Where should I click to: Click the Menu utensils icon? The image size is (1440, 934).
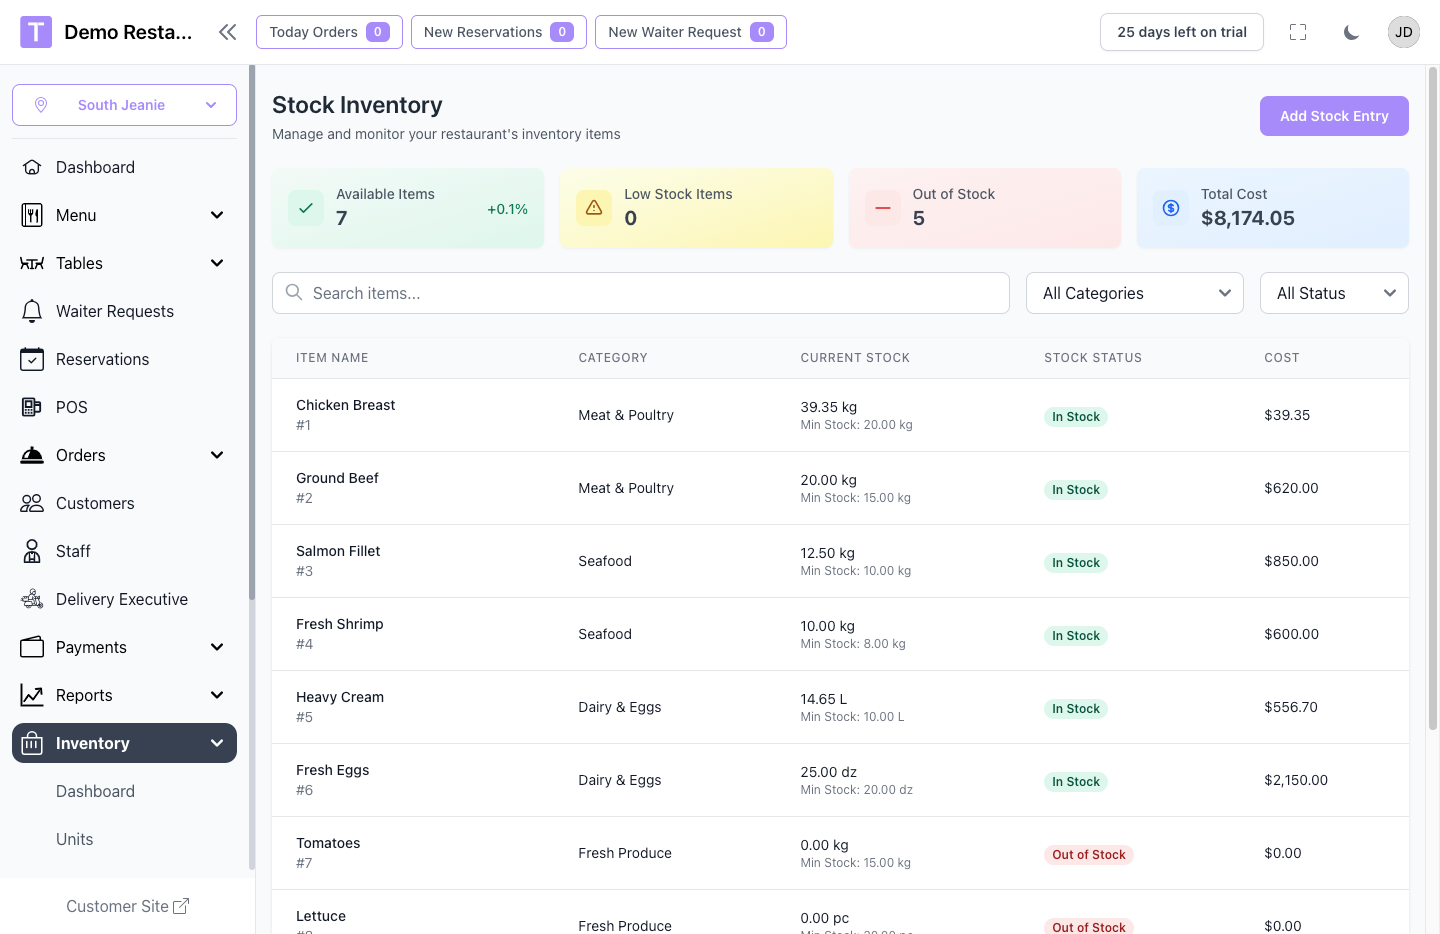tap(32, 215)
